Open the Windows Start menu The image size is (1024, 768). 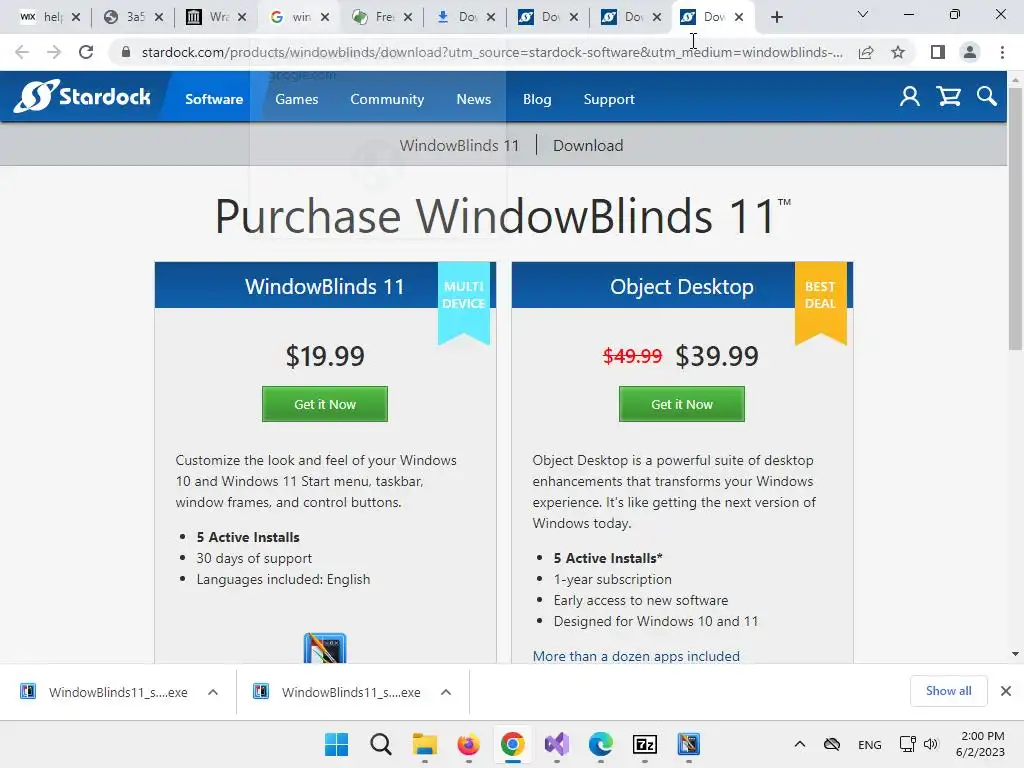pos(336,744)
